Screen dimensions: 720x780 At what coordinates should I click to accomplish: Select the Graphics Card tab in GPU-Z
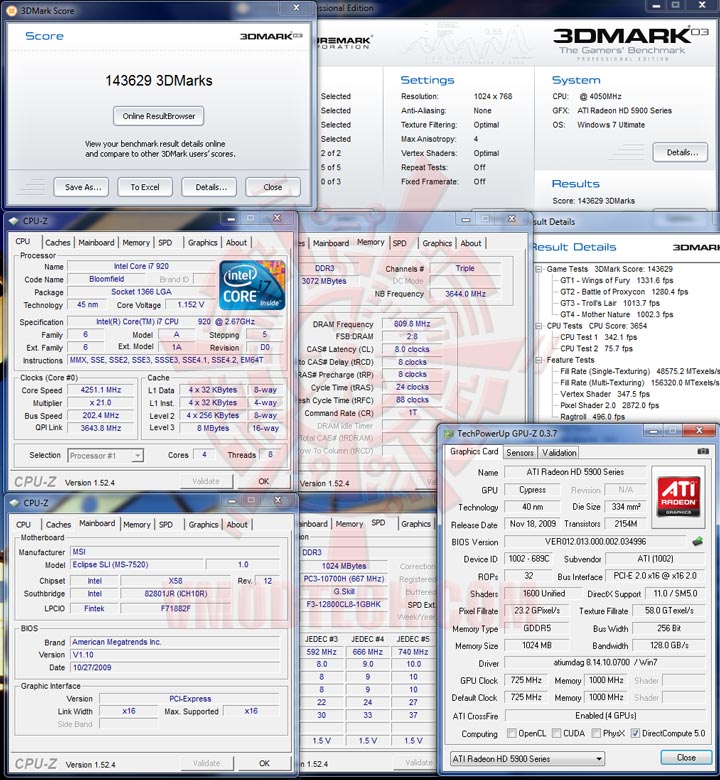(x=474, y=452)
